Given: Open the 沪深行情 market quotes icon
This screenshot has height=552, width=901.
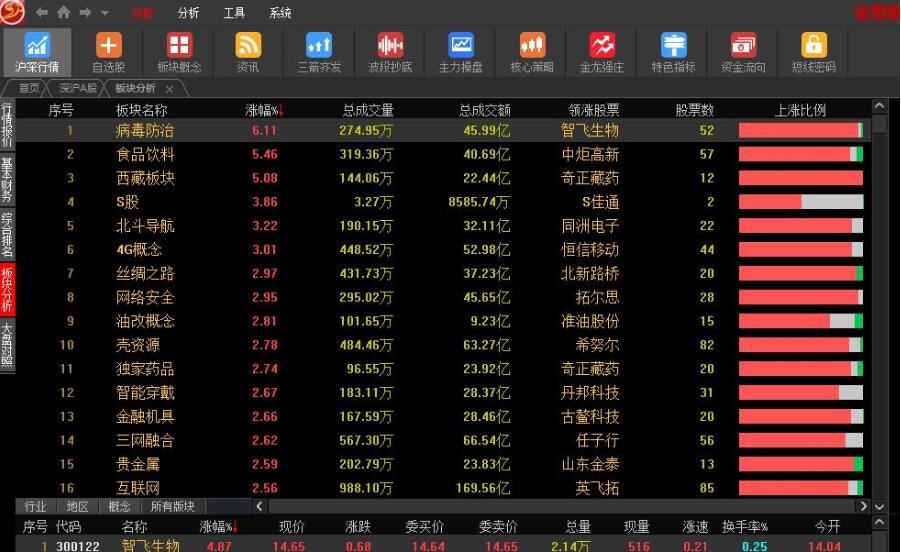Looking at the screenshot, I should tap(37, 52).
